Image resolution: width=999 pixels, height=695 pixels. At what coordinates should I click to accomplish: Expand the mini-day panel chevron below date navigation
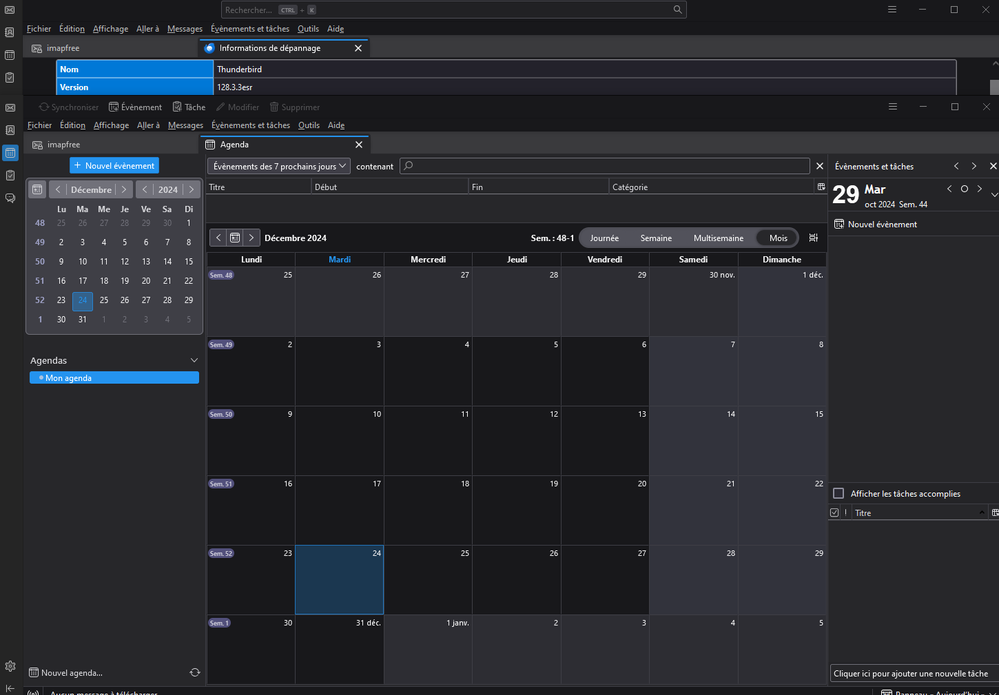(993, 196)
